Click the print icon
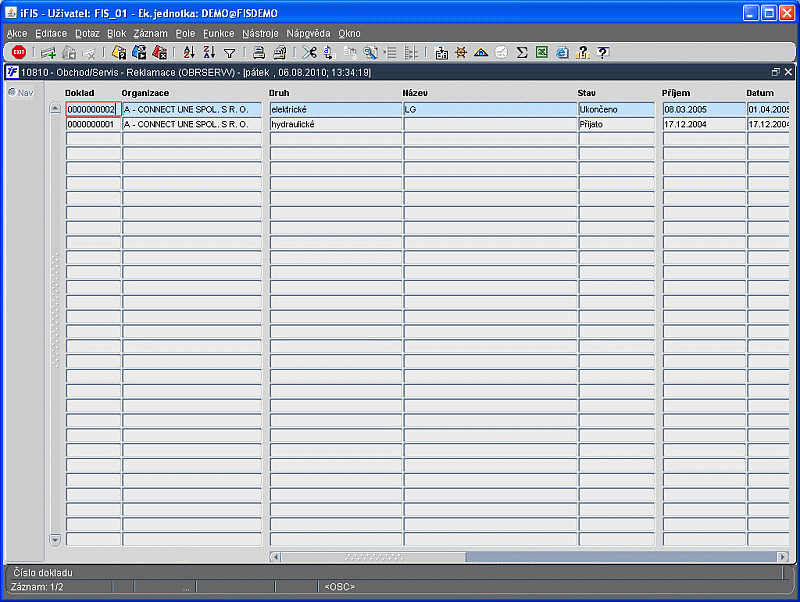Image resolution: width=800 pixels, height=602 pixels. coord(259,52)
